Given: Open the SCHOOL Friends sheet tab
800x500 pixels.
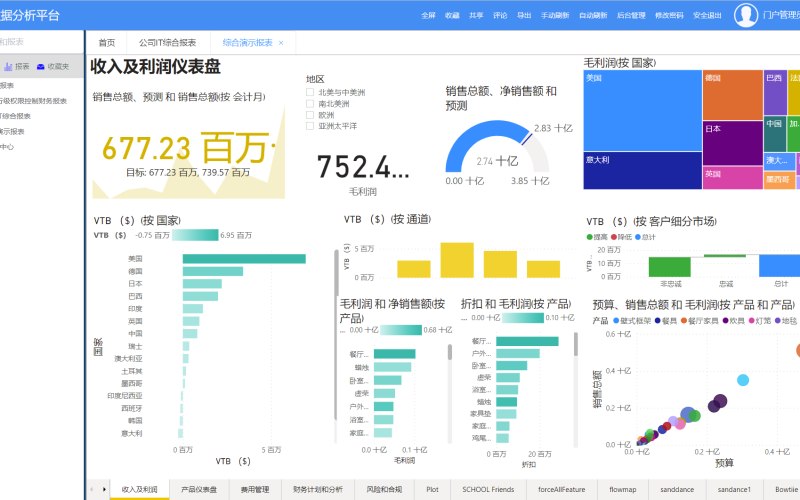Looking at the screenshot, I should [488, 489].
